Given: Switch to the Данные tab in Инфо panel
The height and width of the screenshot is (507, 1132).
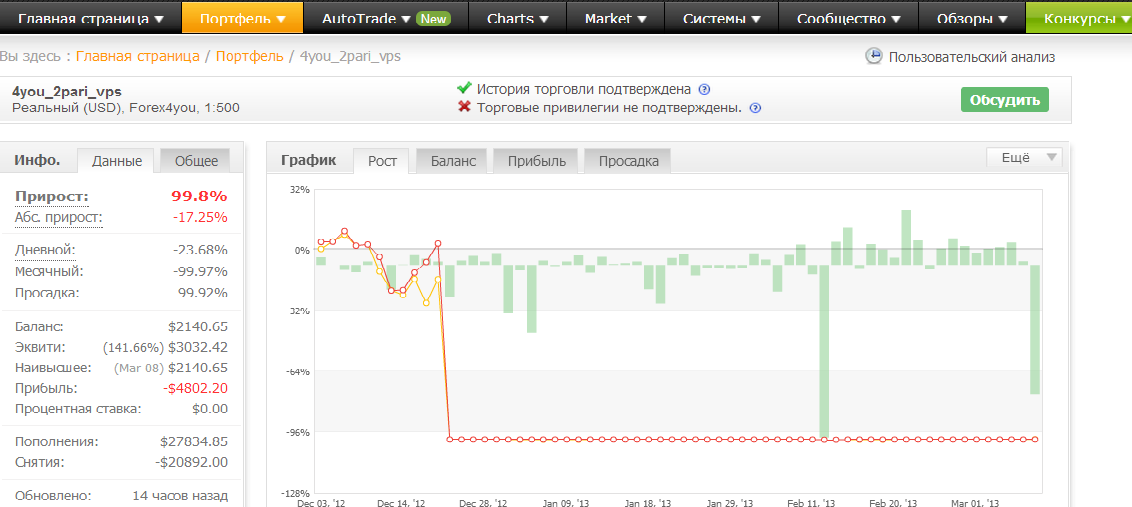Looking at the screenshot, I should click(117, 161).
